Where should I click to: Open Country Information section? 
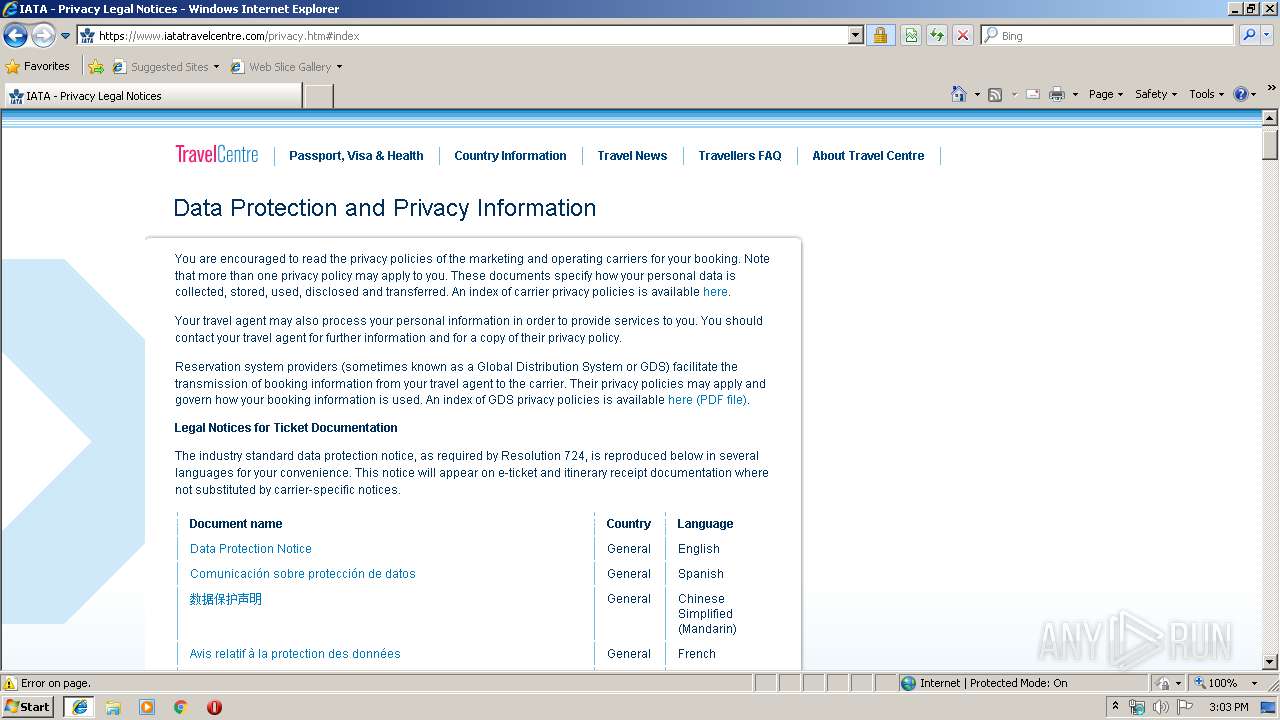pos(510,156)
